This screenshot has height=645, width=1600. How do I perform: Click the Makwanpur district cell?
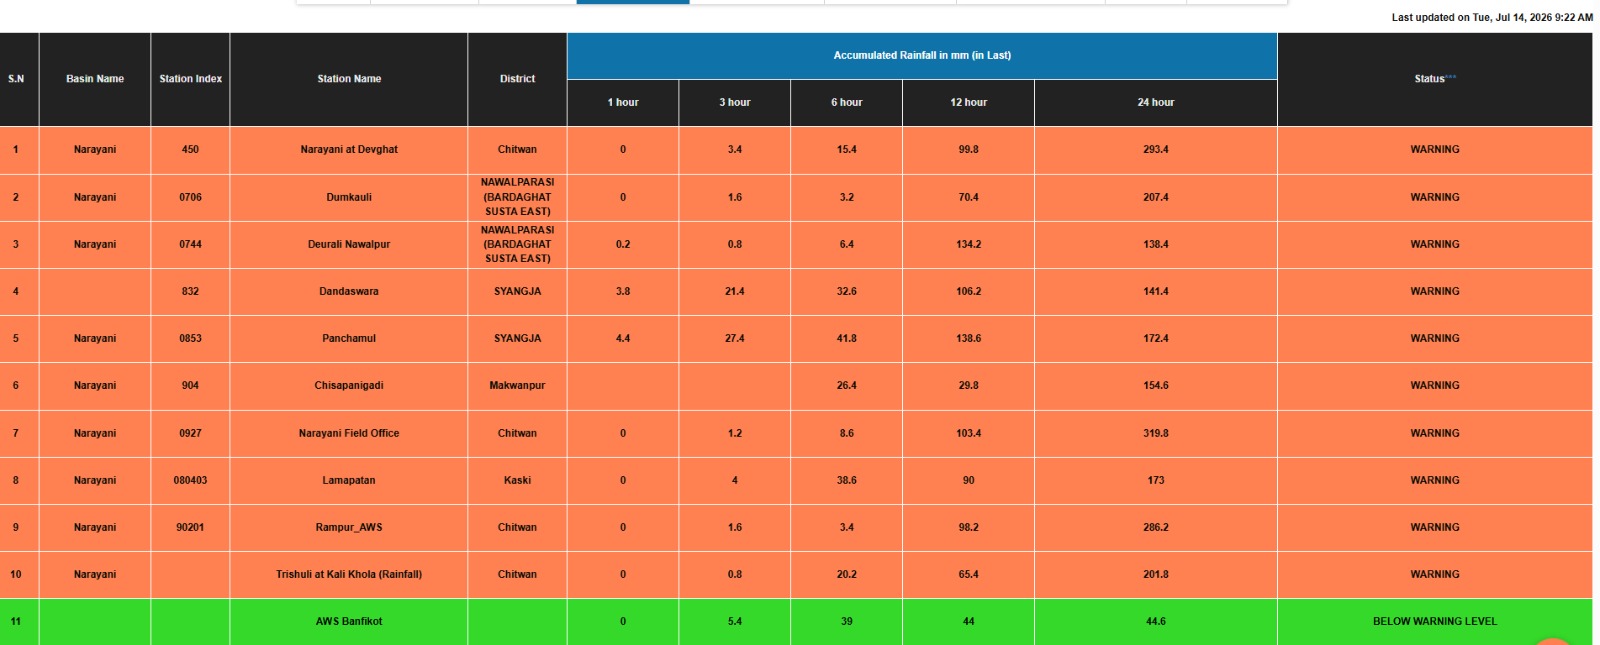[x=517, y=386]
